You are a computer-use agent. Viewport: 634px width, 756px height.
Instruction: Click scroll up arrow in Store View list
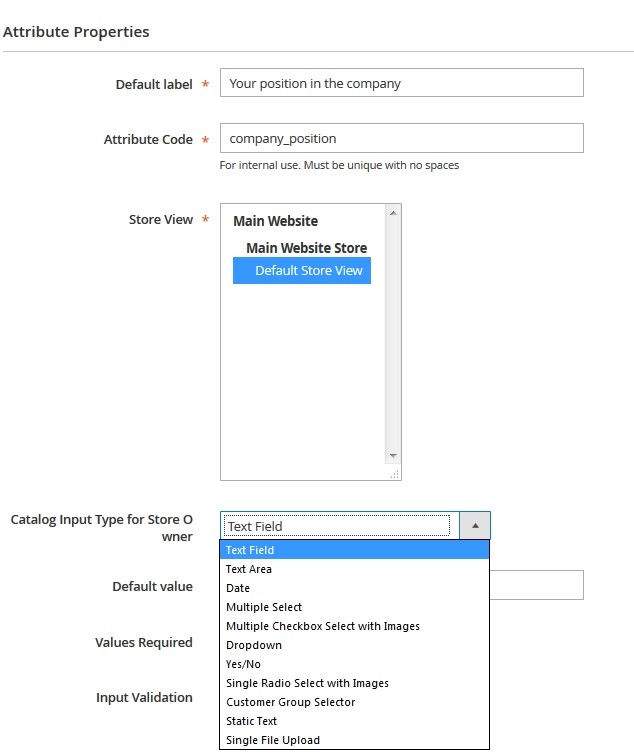pyautogui.click(x=393, y=213)
